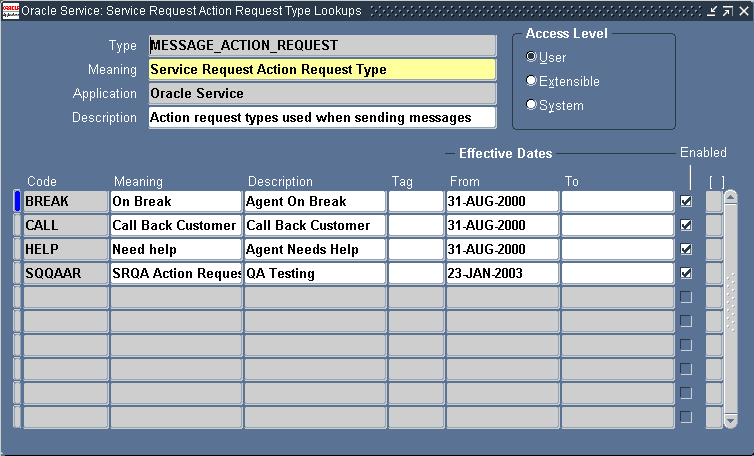Click the Oracle icon in title bar
The height and width of the screenshot is (456, 754).
(x=11, y=11)
